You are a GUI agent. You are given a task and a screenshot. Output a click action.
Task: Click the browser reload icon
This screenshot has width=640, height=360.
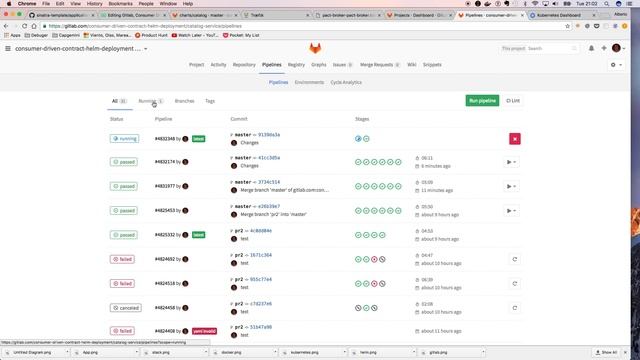pyautogui.click(x=24, y=26)
